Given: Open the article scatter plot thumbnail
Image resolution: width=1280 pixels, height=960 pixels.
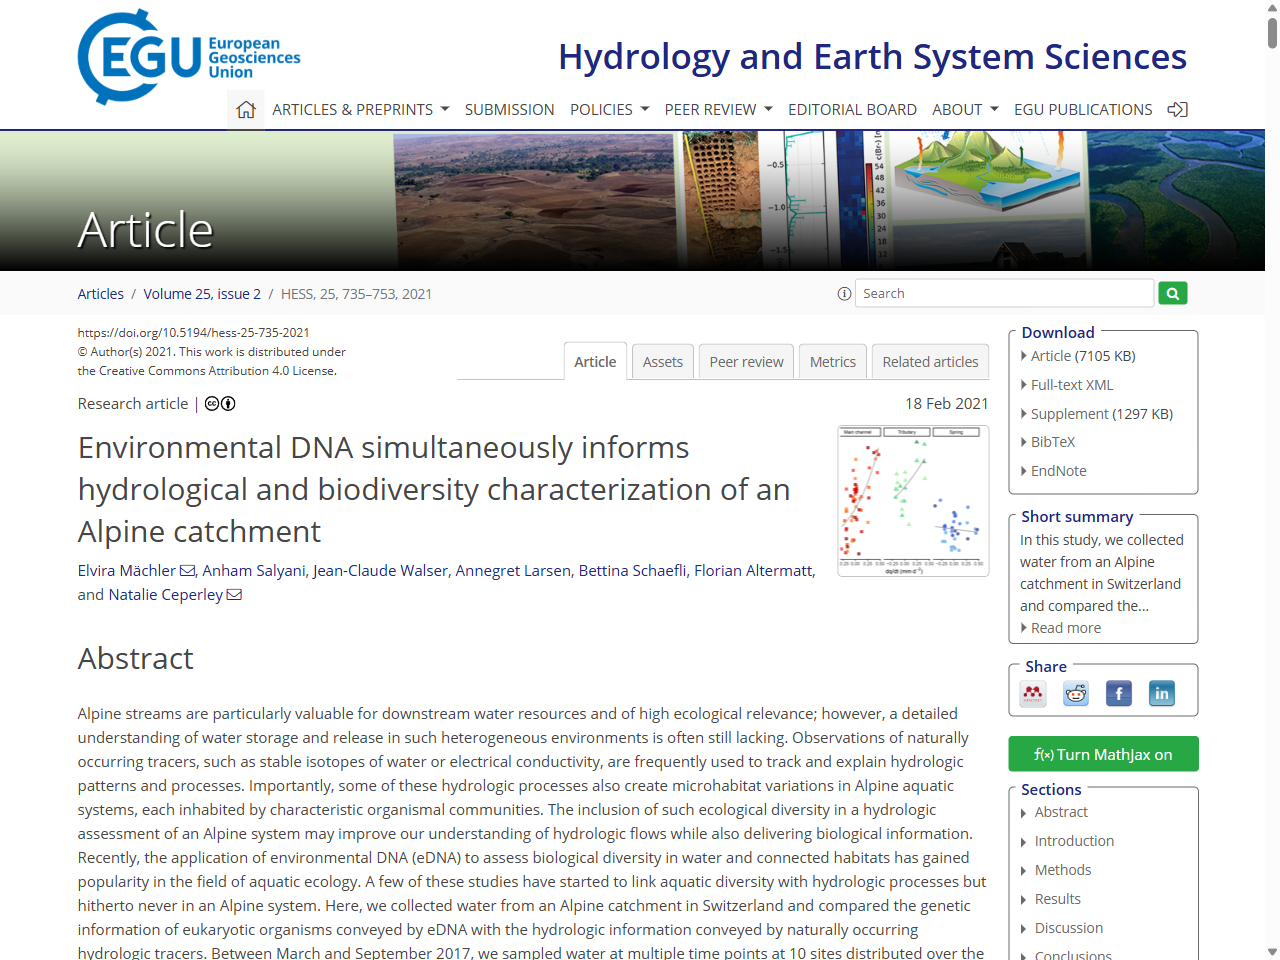Looking at the screenshot, I should pyautogui.click(x=913, y=501).
